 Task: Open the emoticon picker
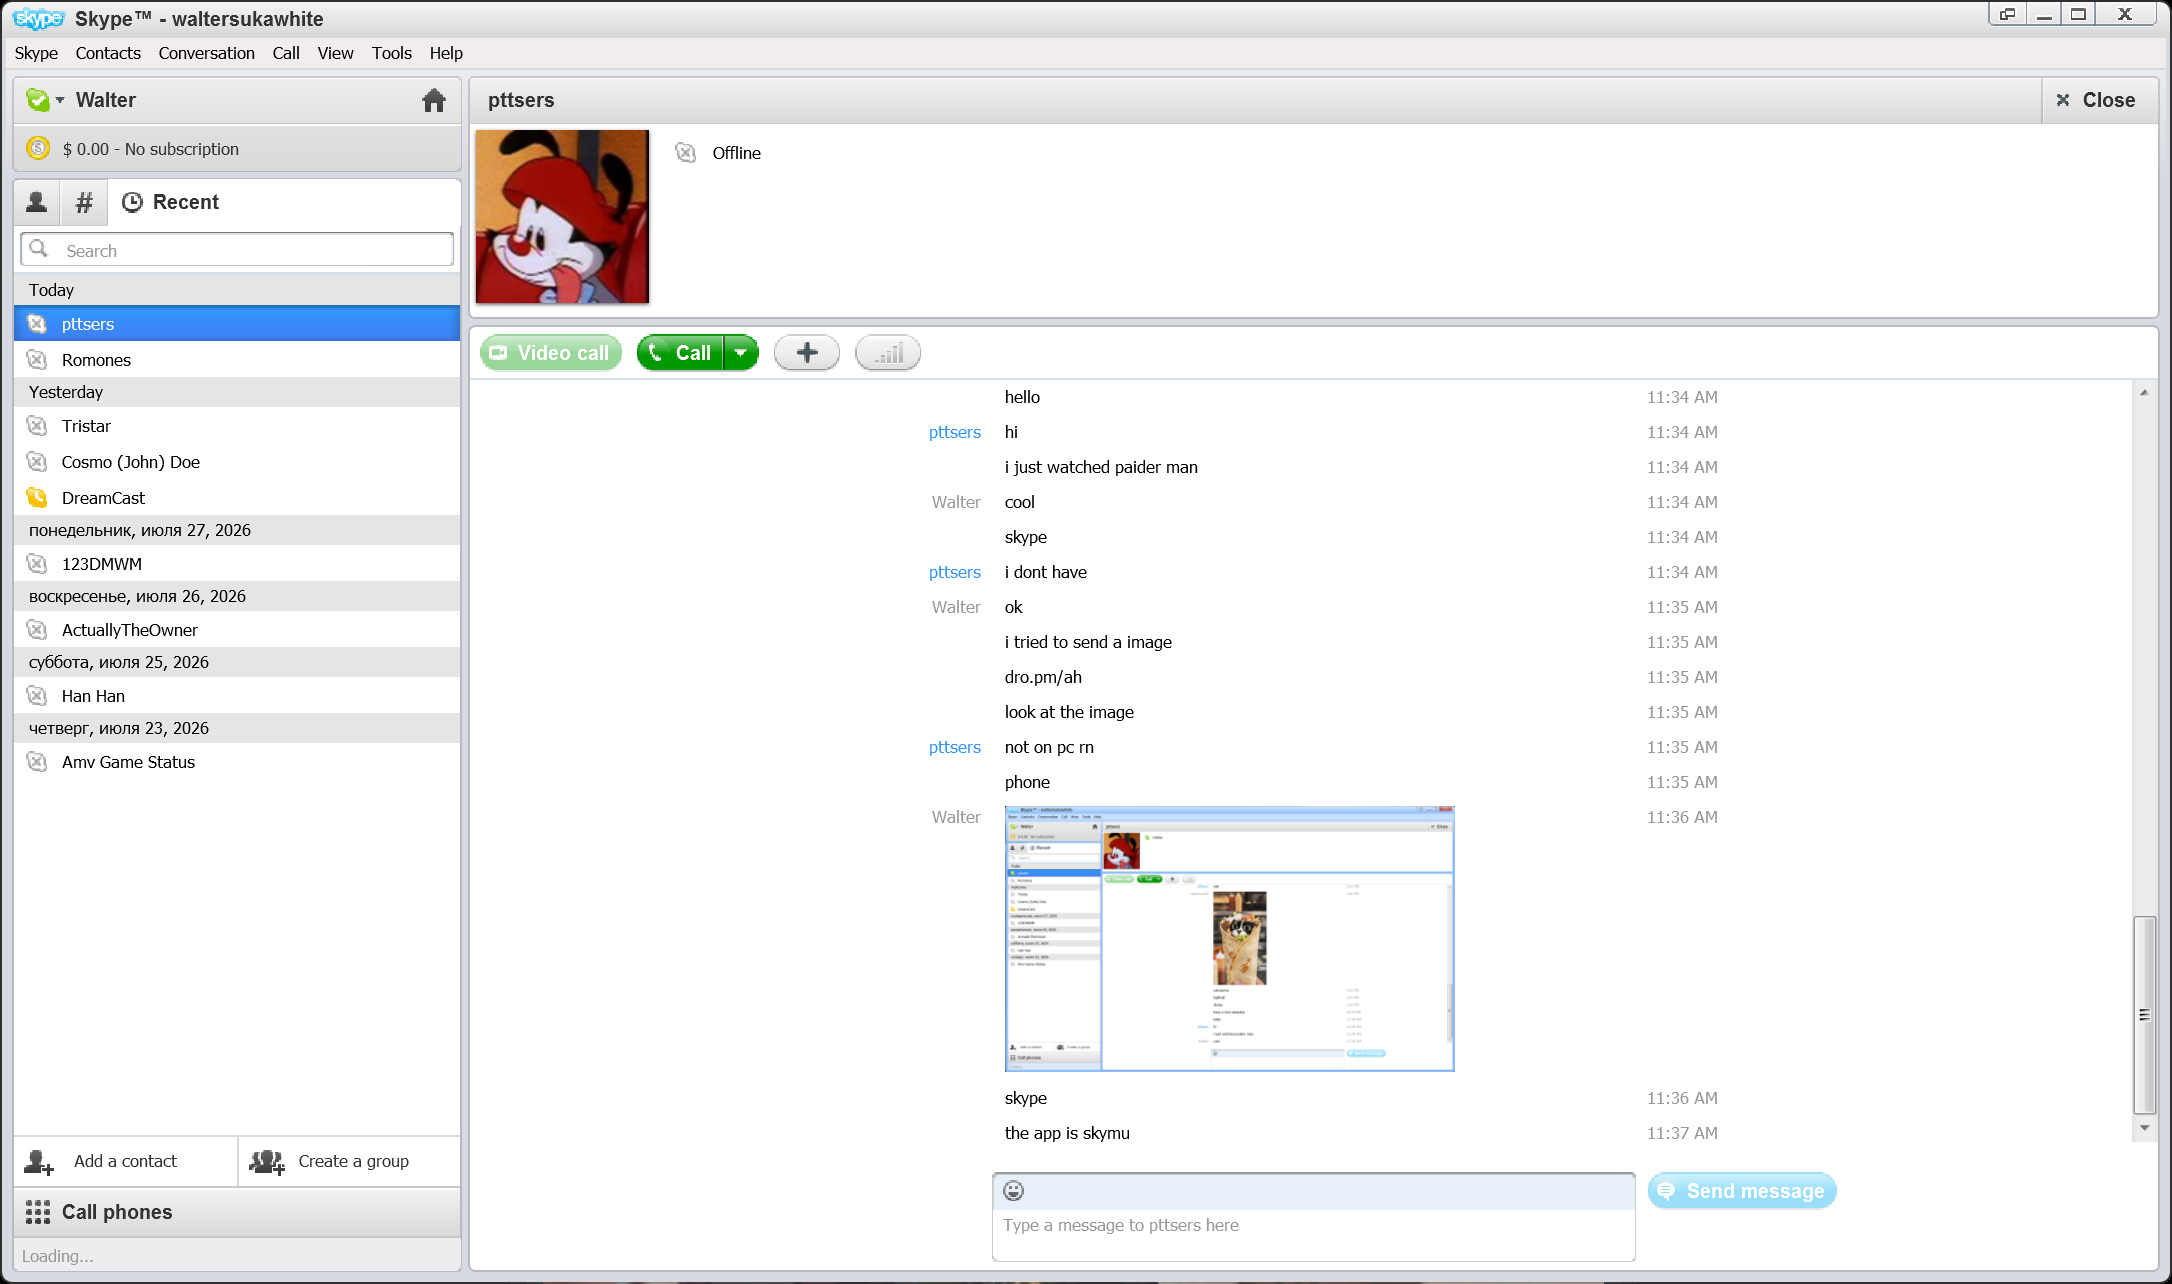pos(1014,1190)
